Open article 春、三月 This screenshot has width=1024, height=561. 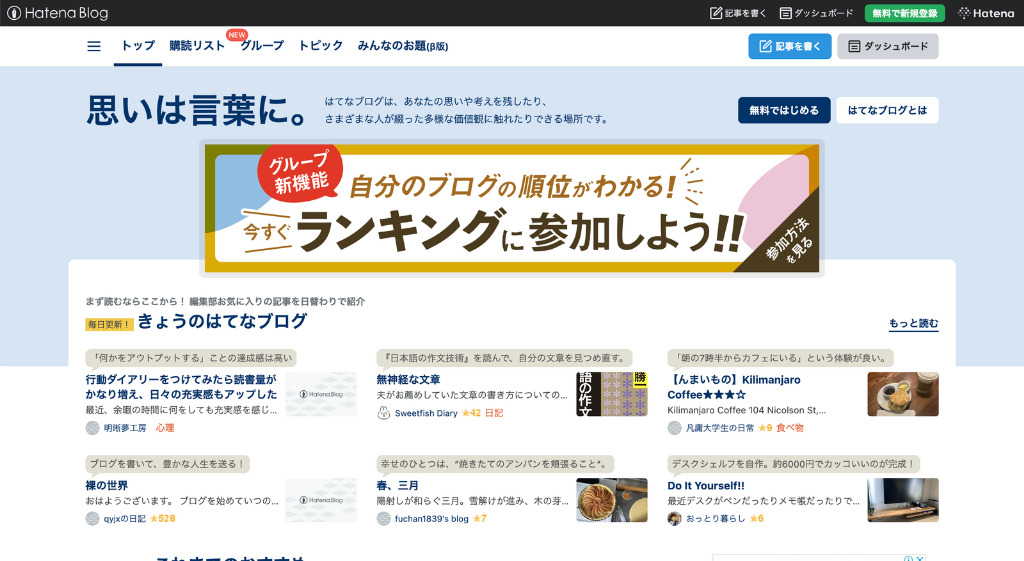398,486
